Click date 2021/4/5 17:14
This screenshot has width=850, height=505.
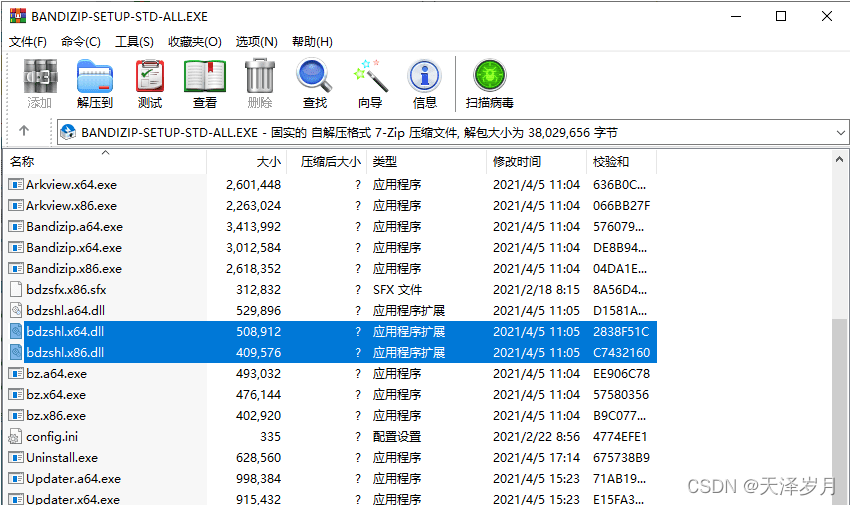point(536,458)
